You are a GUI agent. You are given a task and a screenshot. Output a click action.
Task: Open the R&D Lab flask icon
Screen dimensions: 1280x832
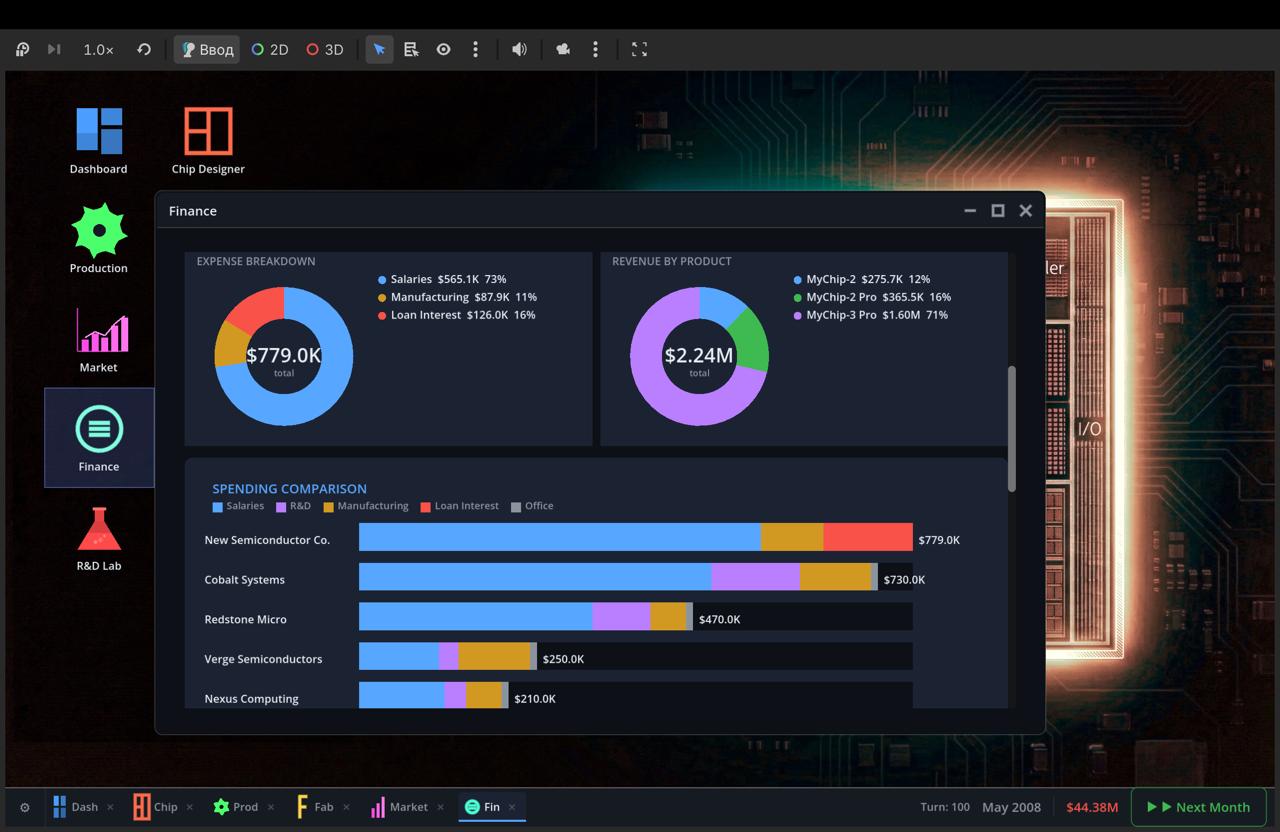coord(99,537)
